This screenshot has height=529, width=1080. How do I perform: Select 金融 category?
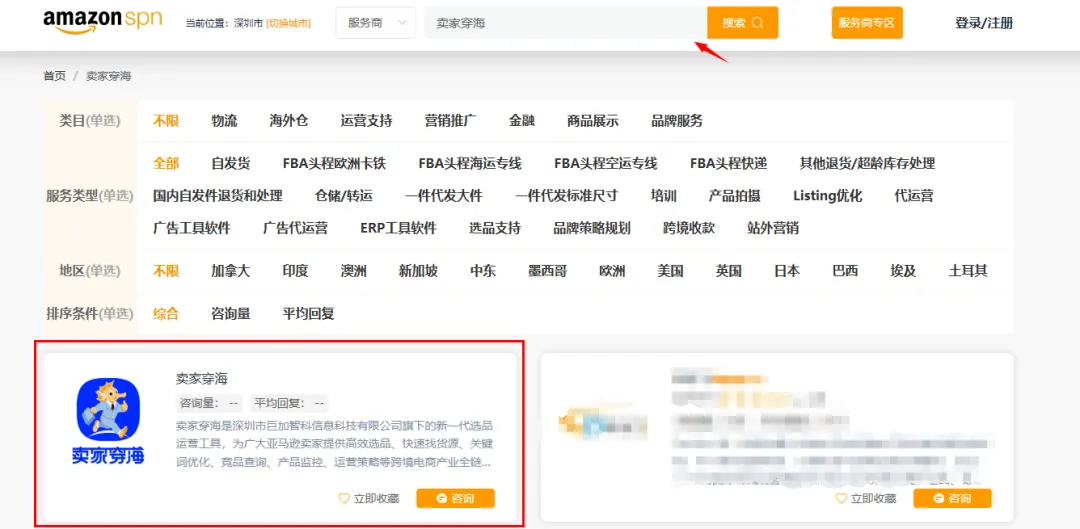(x=522, y=121)
